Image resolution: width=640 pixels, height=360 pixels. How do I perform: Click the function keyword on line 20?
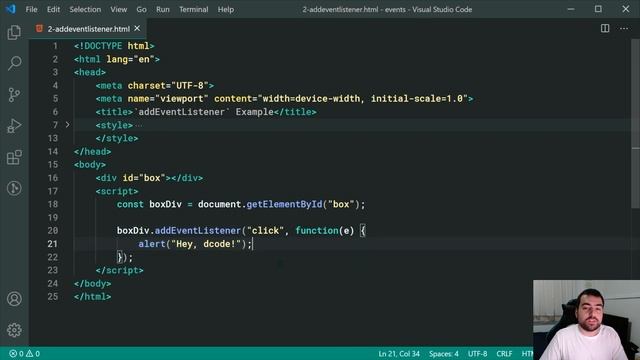pos(317,231)
